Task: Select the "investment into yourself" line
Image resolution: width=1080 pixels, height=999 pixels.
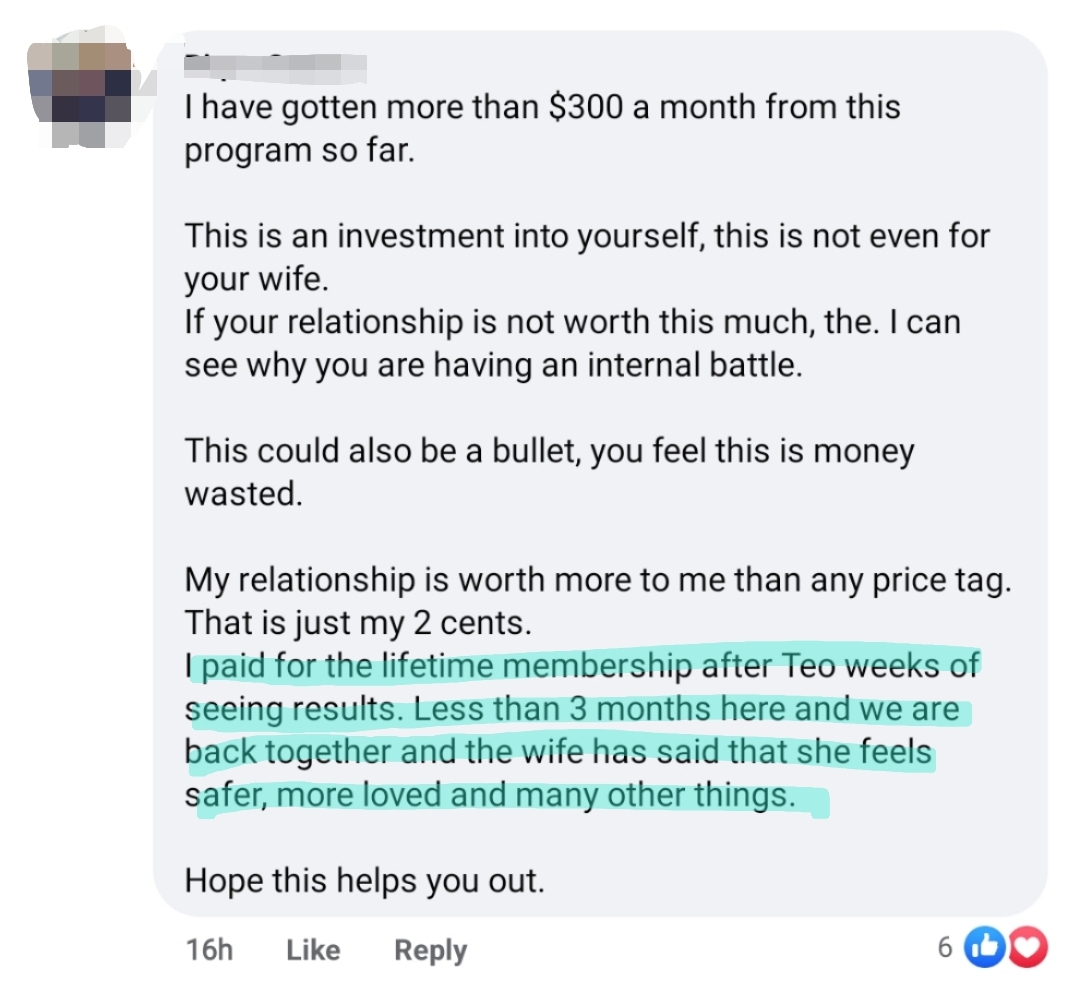Action: 587,237
